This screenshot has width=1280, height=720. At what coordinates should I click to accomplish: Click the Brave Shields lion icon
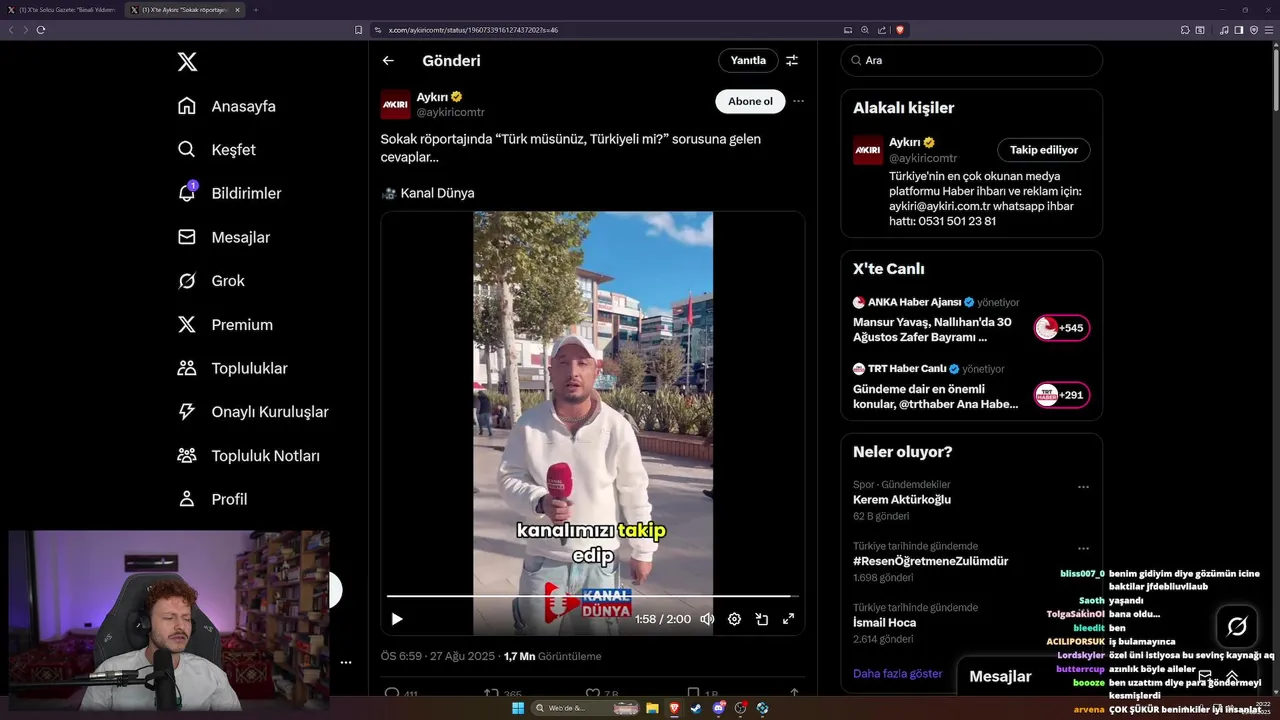tap(900, 30)
